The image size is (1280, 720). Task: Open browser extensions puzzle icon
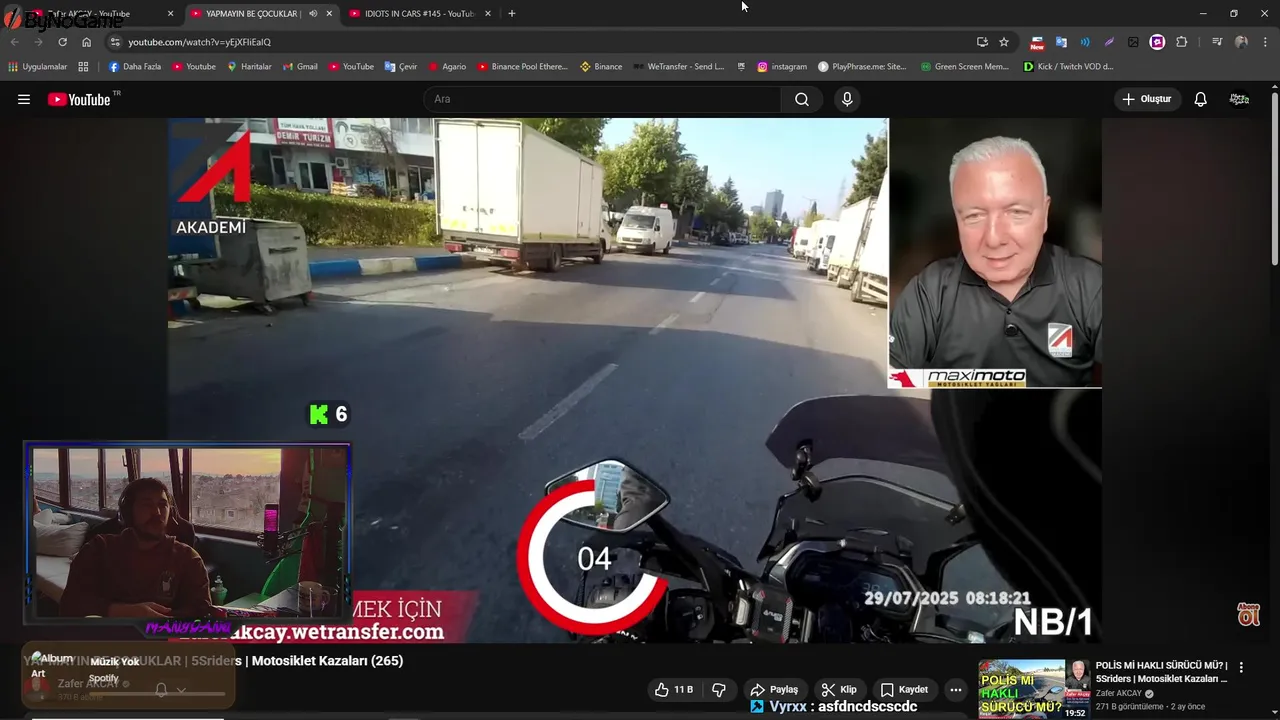(1181, 42)
